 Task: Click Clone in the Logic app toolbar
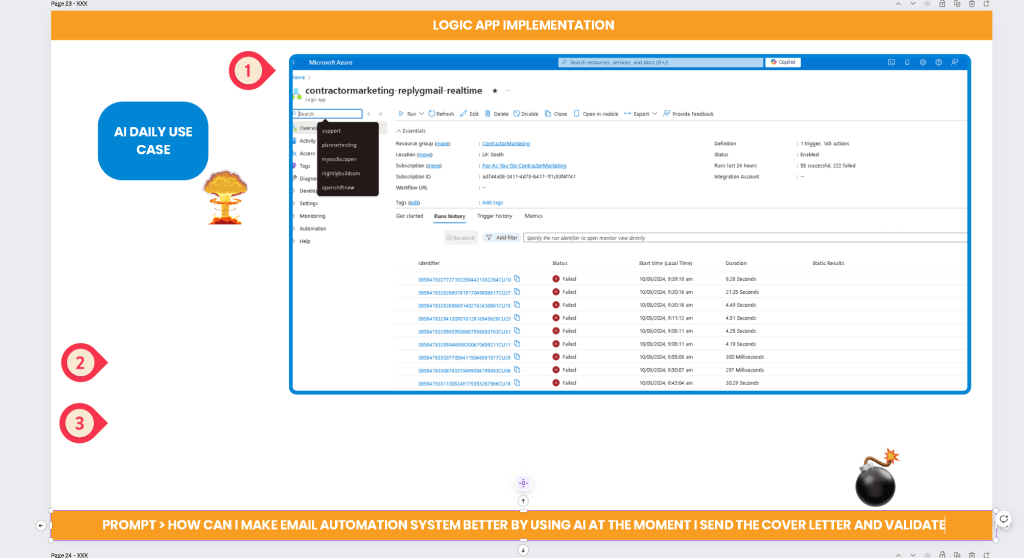(556, 114)
